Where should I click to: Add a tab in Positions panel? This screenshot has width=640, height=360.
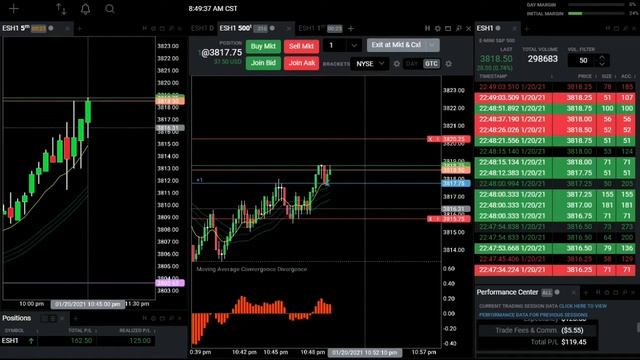point(76,318)
